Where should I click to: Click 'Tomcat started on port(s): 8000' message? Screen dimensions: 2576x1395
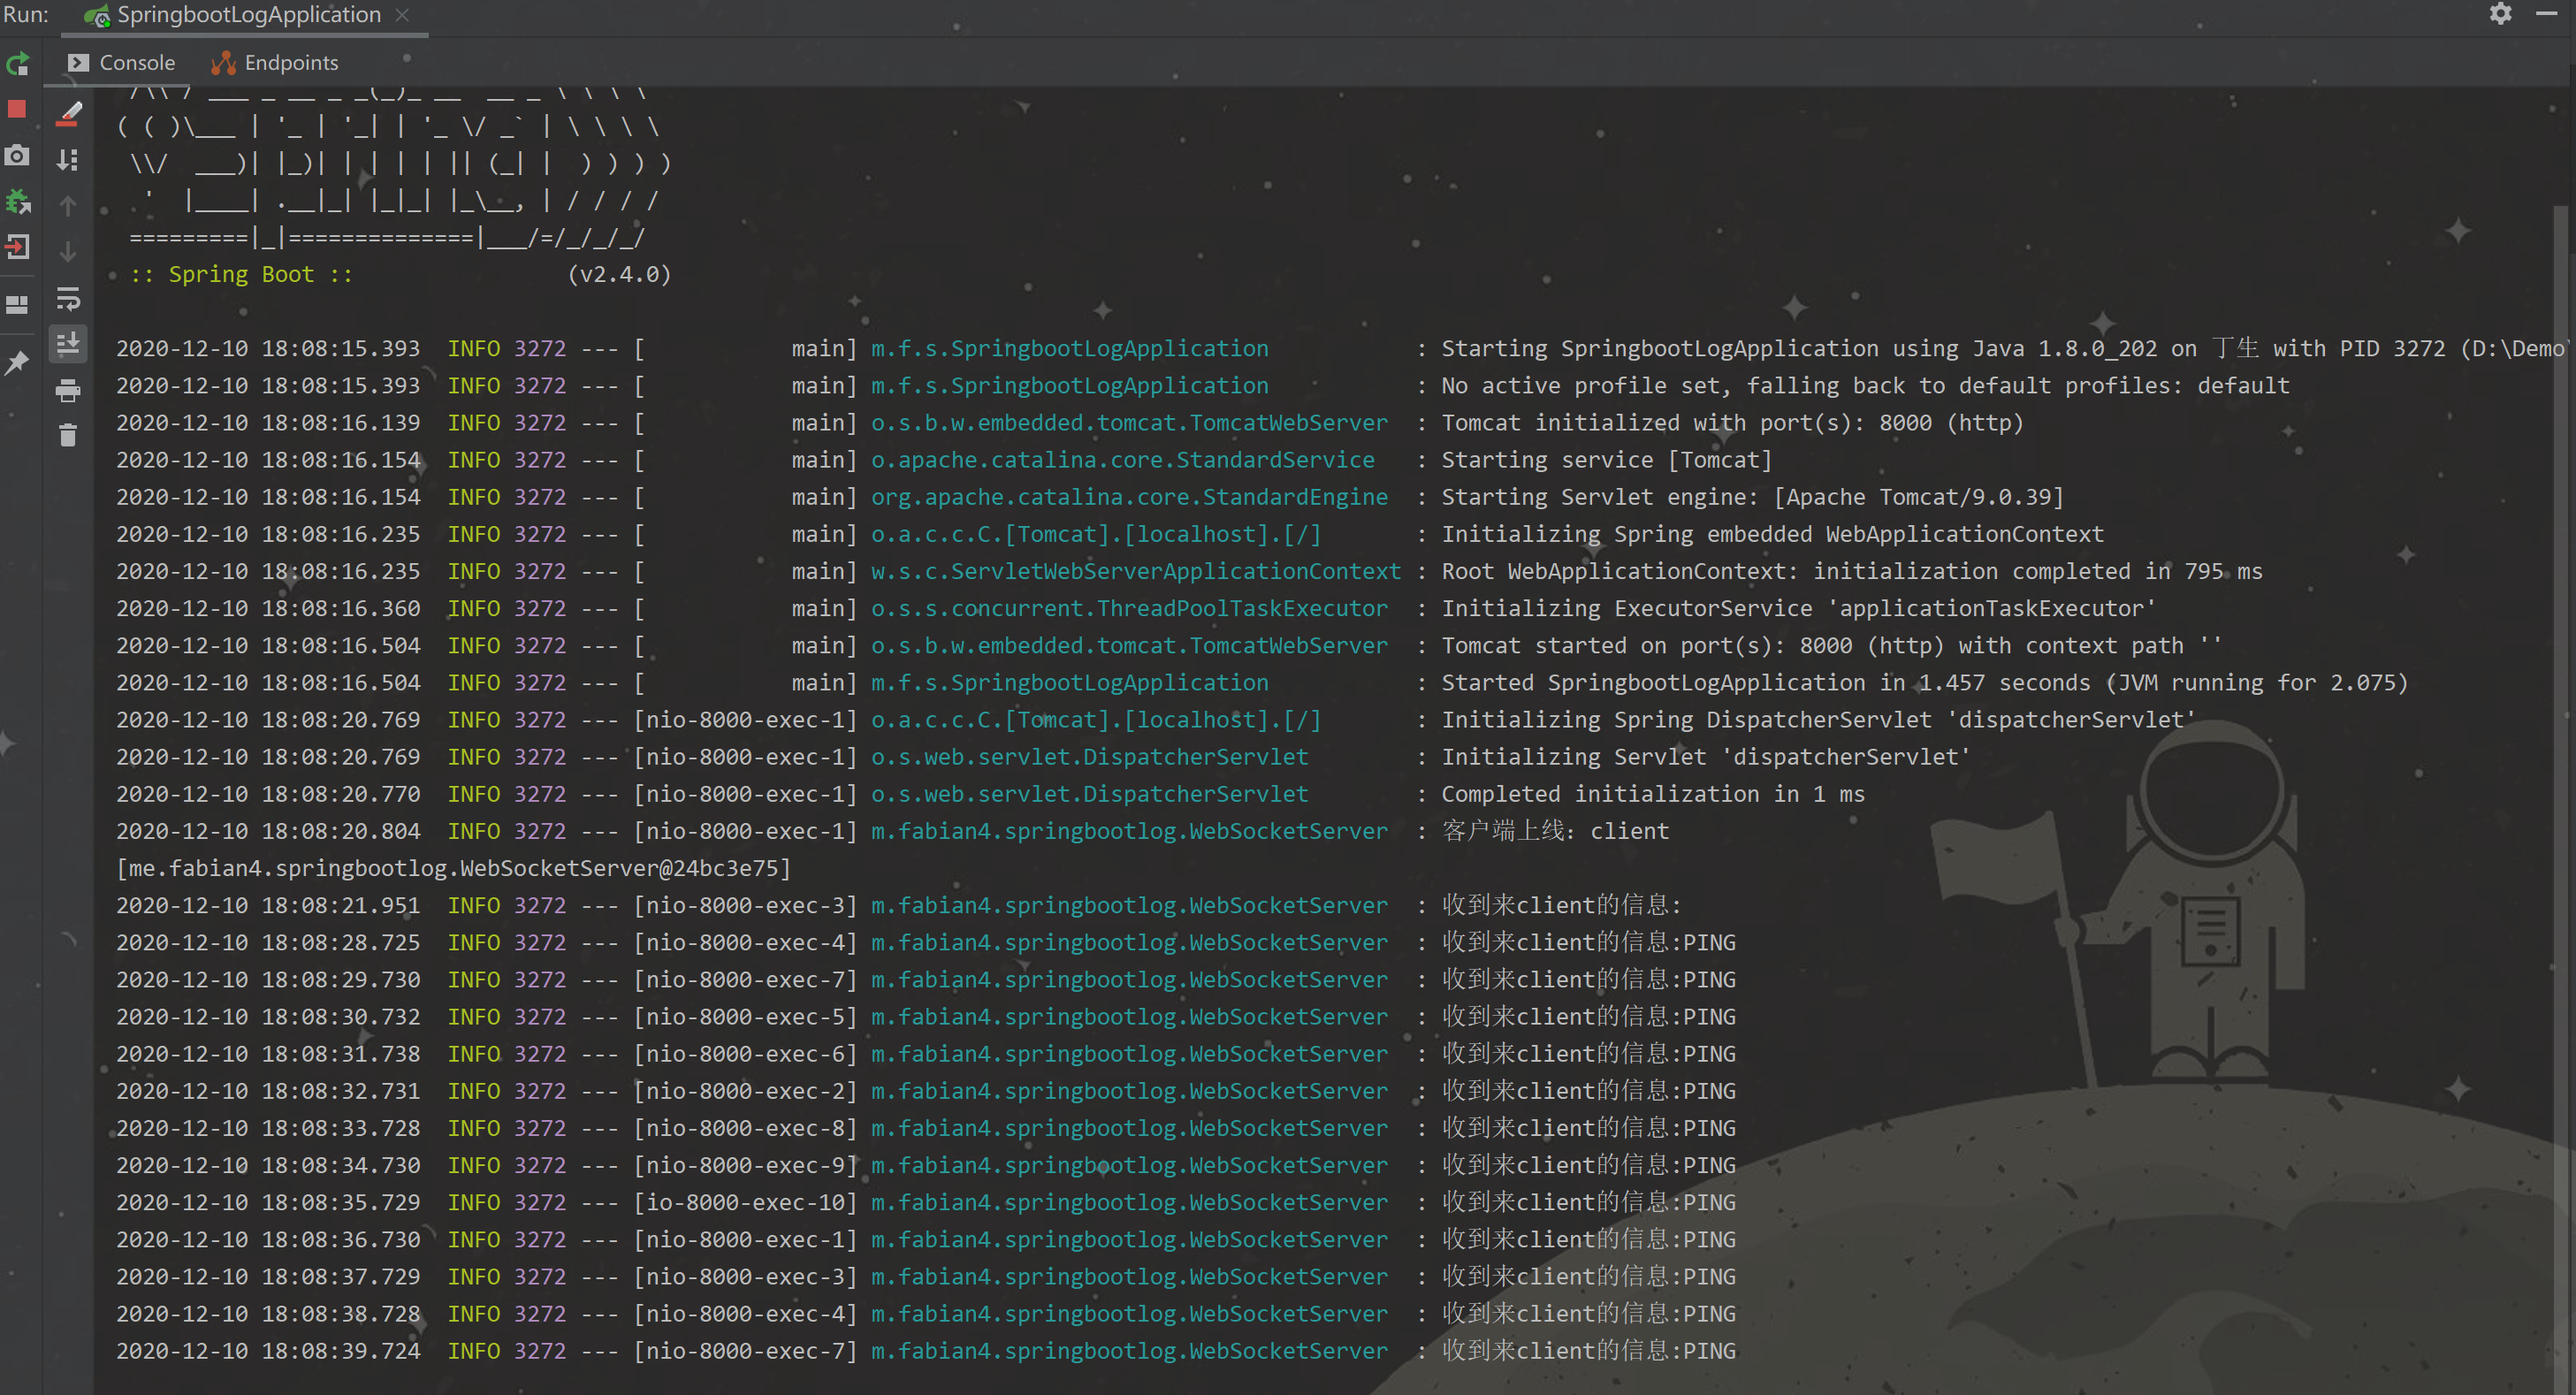click(x=1831, y=645)
